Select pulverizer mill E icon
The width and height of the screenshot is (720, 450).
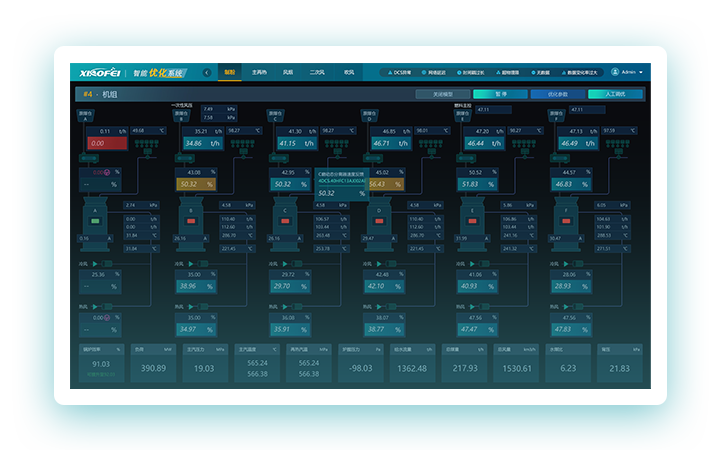(472, 224)
